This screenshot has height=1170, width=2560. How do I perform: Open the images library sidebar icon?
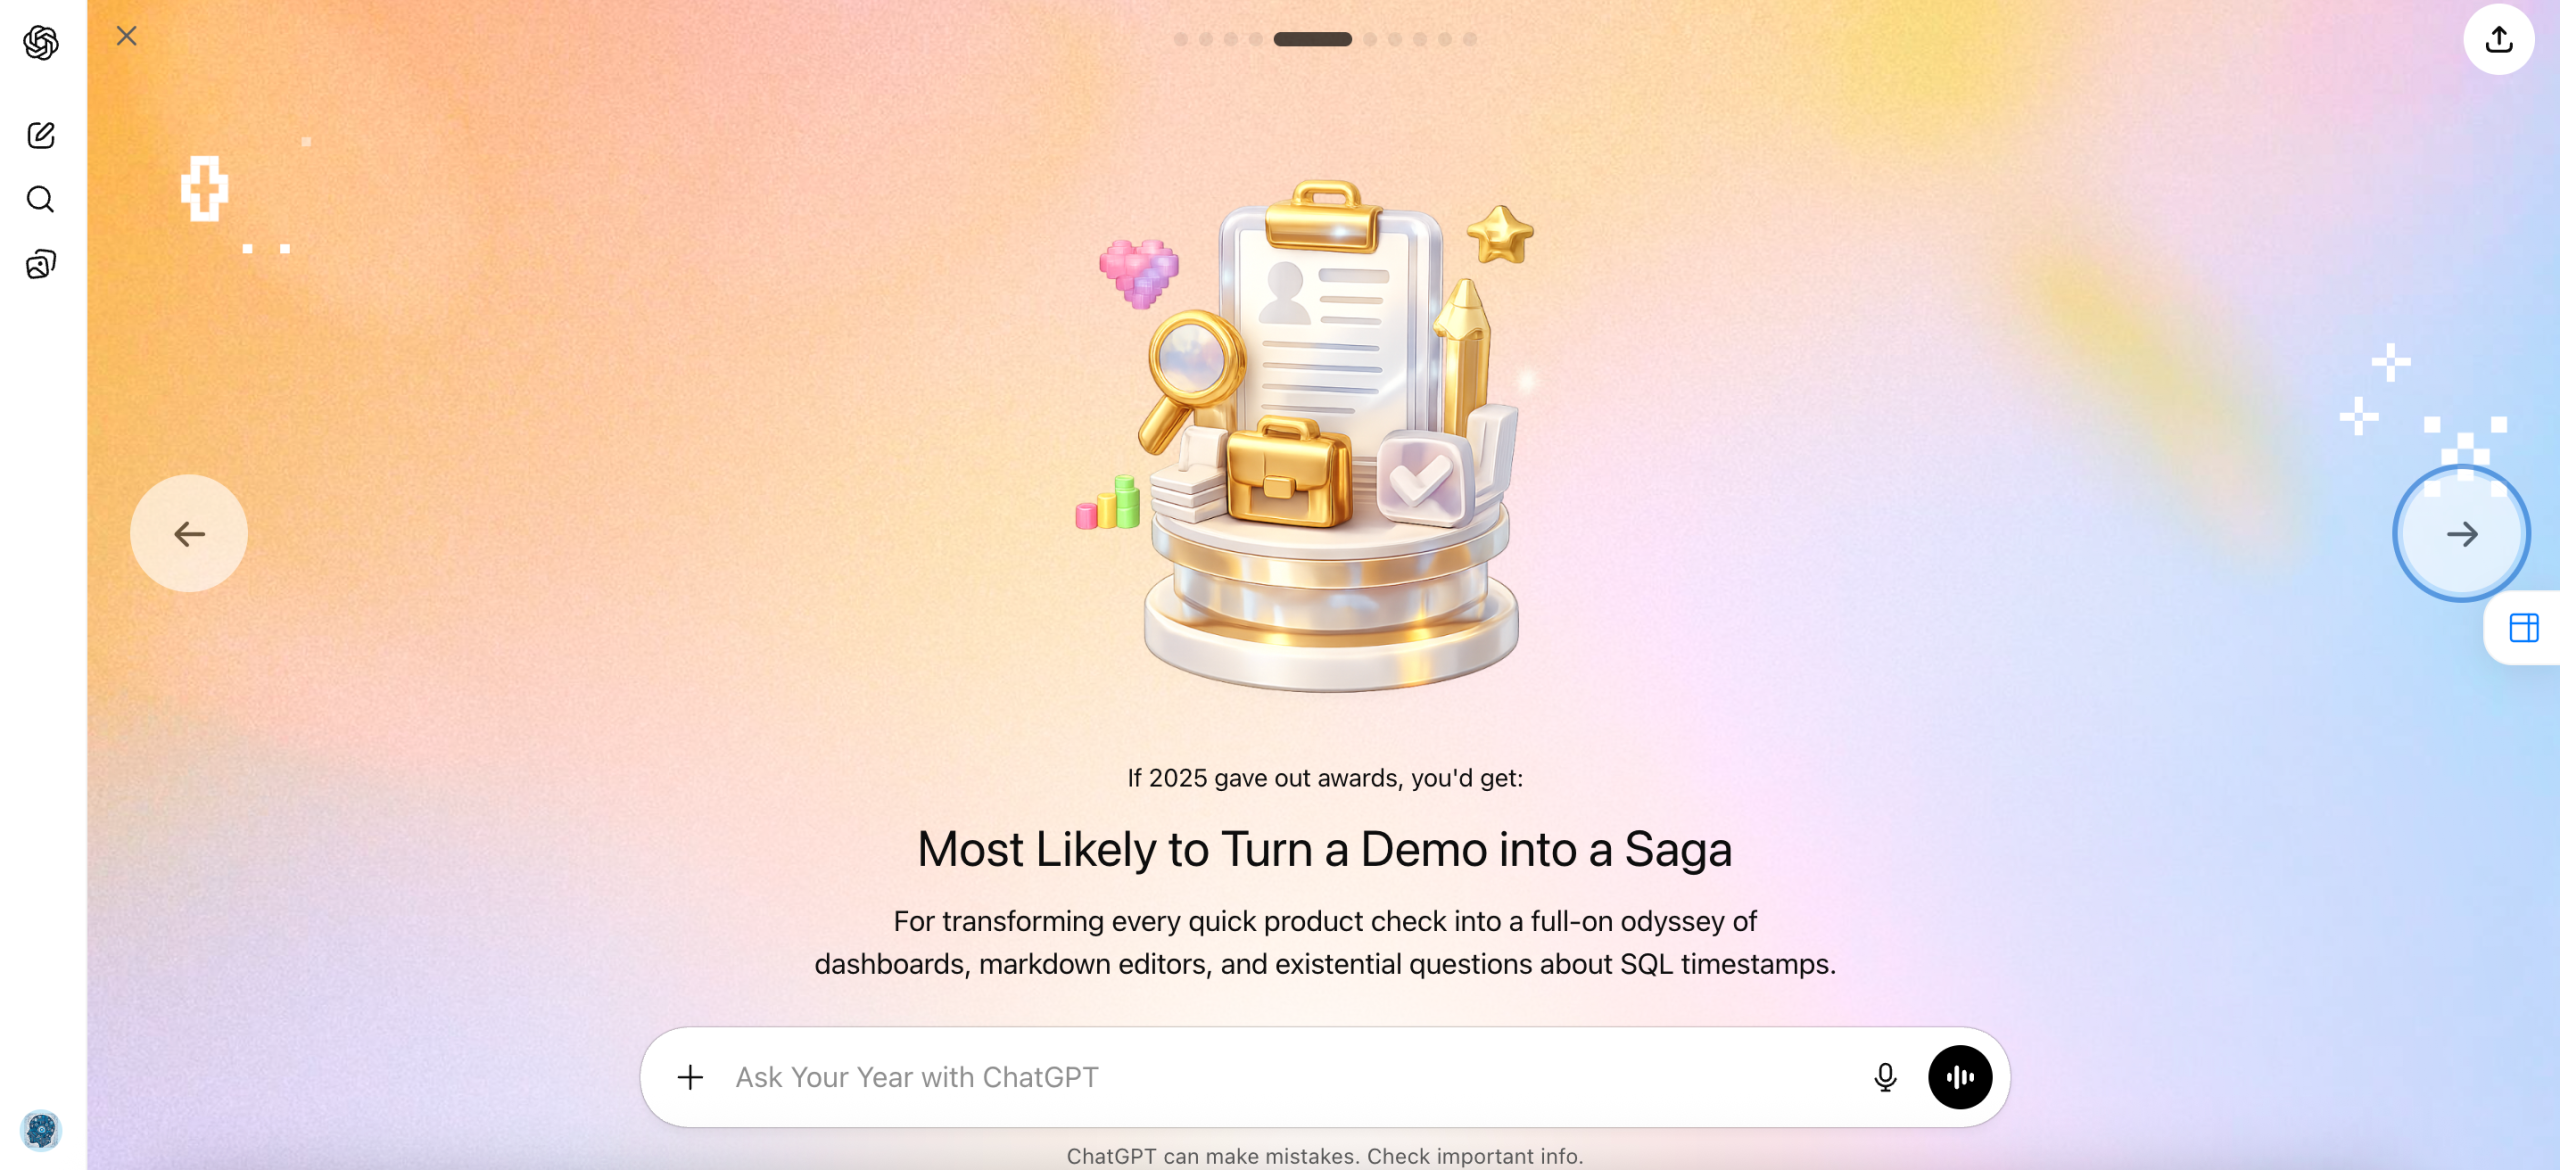[x=41, y=264]
